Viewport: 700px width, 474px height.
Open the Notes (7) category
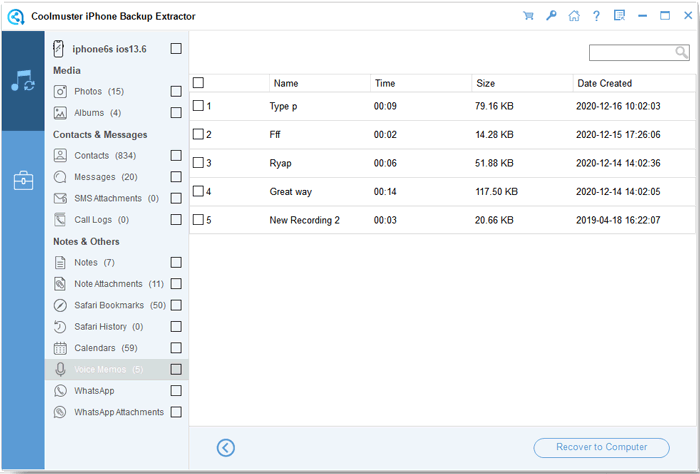point(95,262)
